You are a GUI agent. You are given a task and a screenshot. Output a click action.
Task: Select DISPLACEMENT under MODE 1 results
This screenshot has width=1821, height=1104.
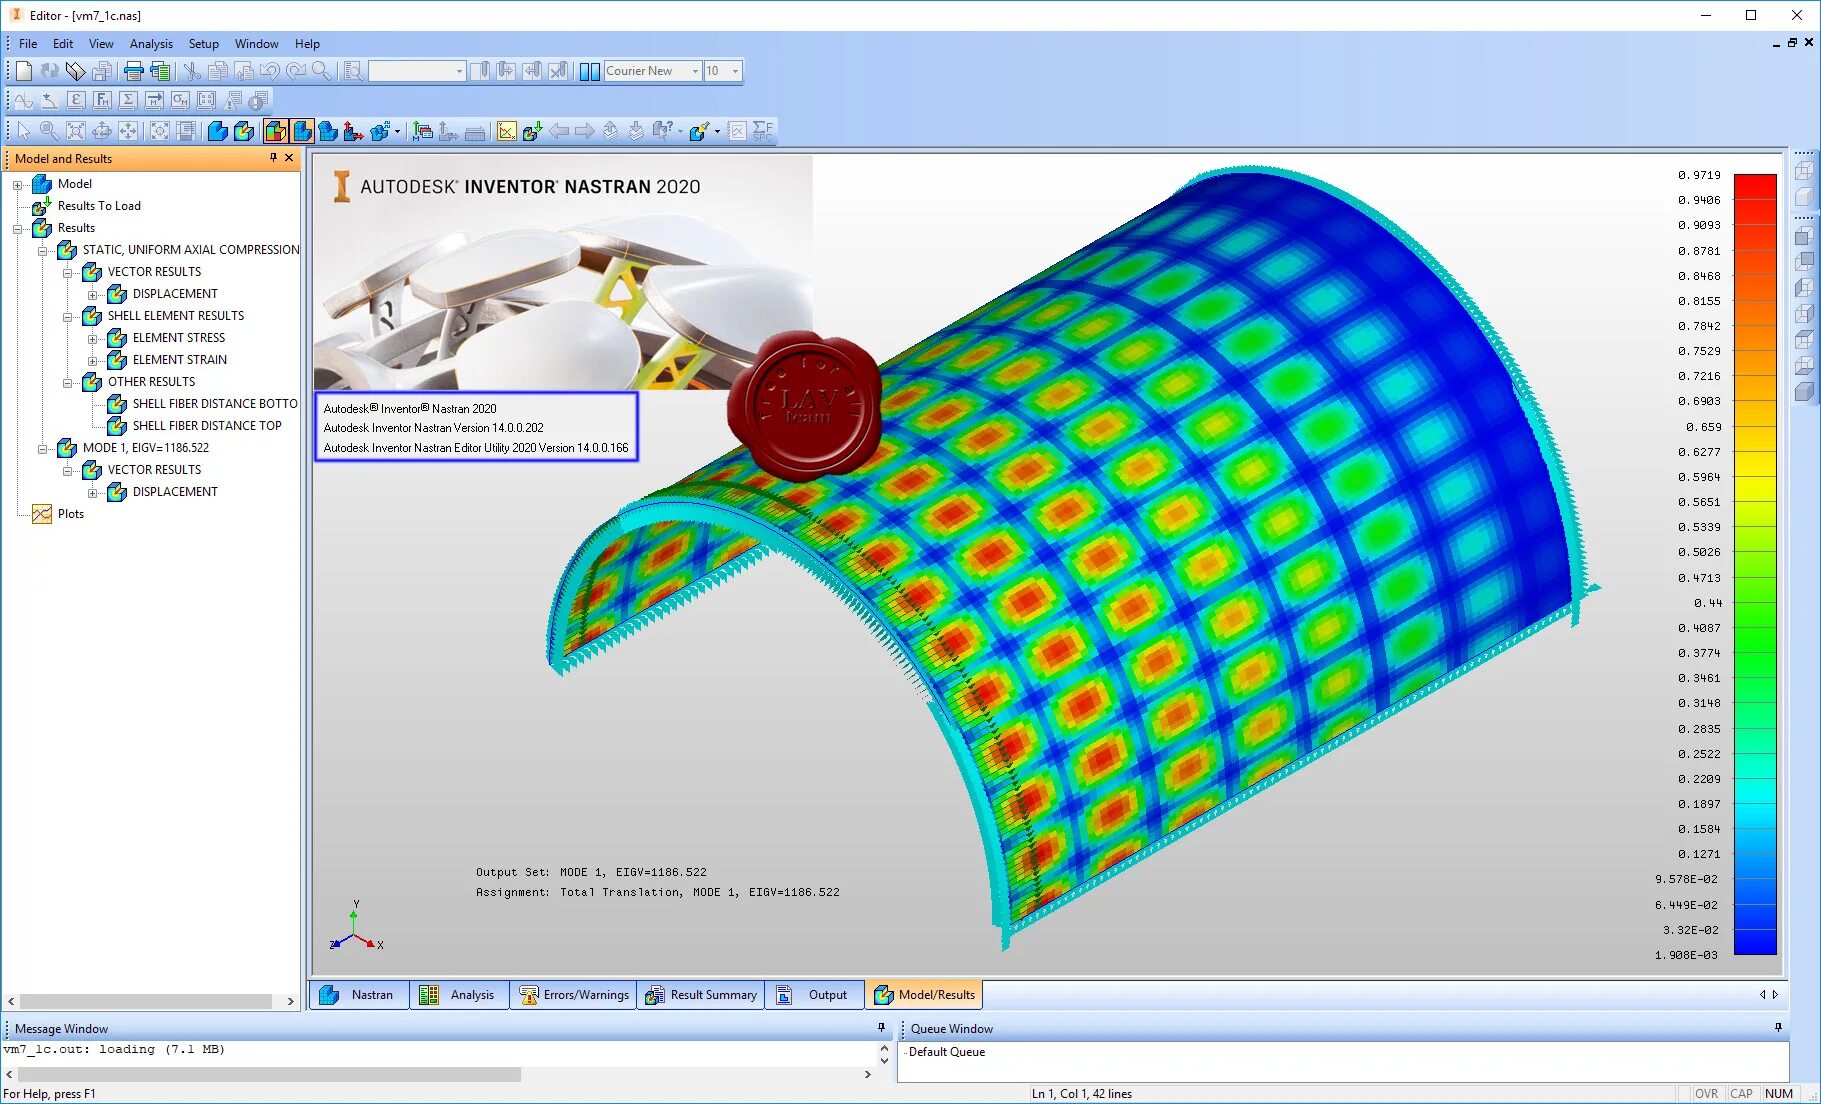pos(175,492)
